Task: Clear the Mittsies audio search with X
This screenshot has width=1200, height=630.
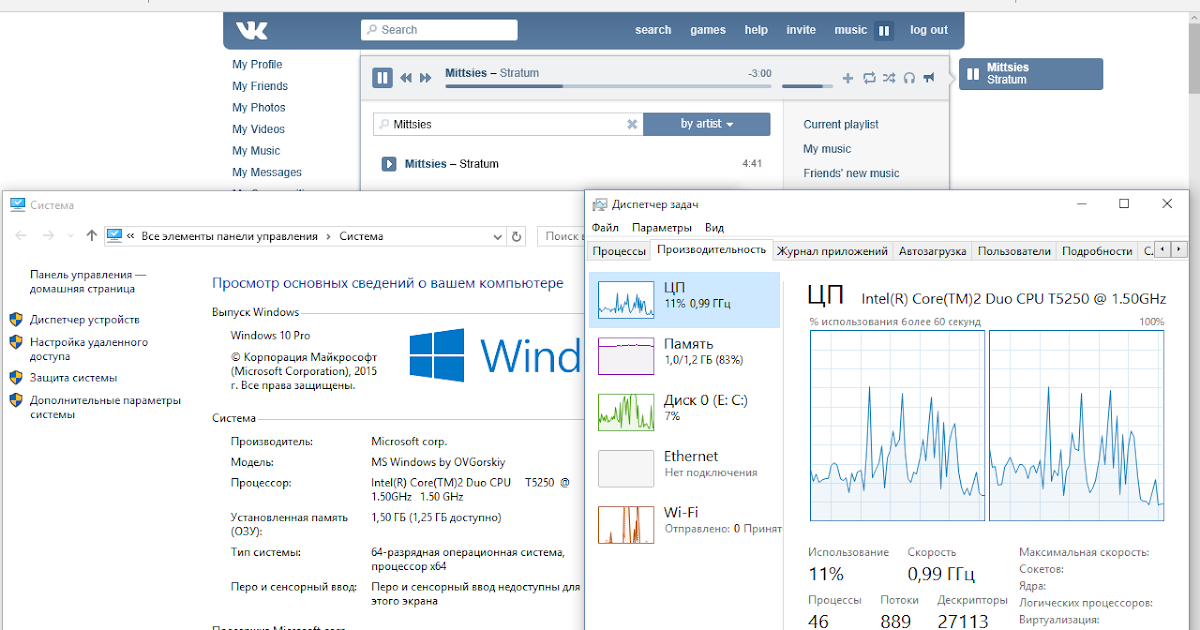Action: [x=632, y=124]
